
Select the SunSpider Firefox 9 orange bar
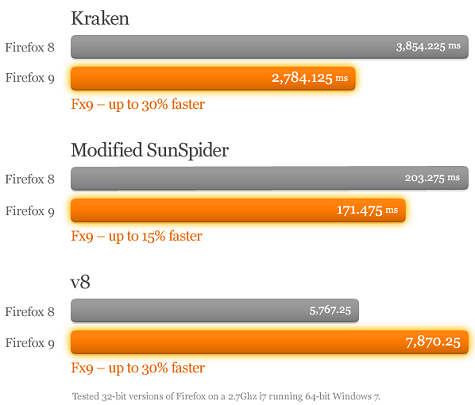(x=238, y=210)
